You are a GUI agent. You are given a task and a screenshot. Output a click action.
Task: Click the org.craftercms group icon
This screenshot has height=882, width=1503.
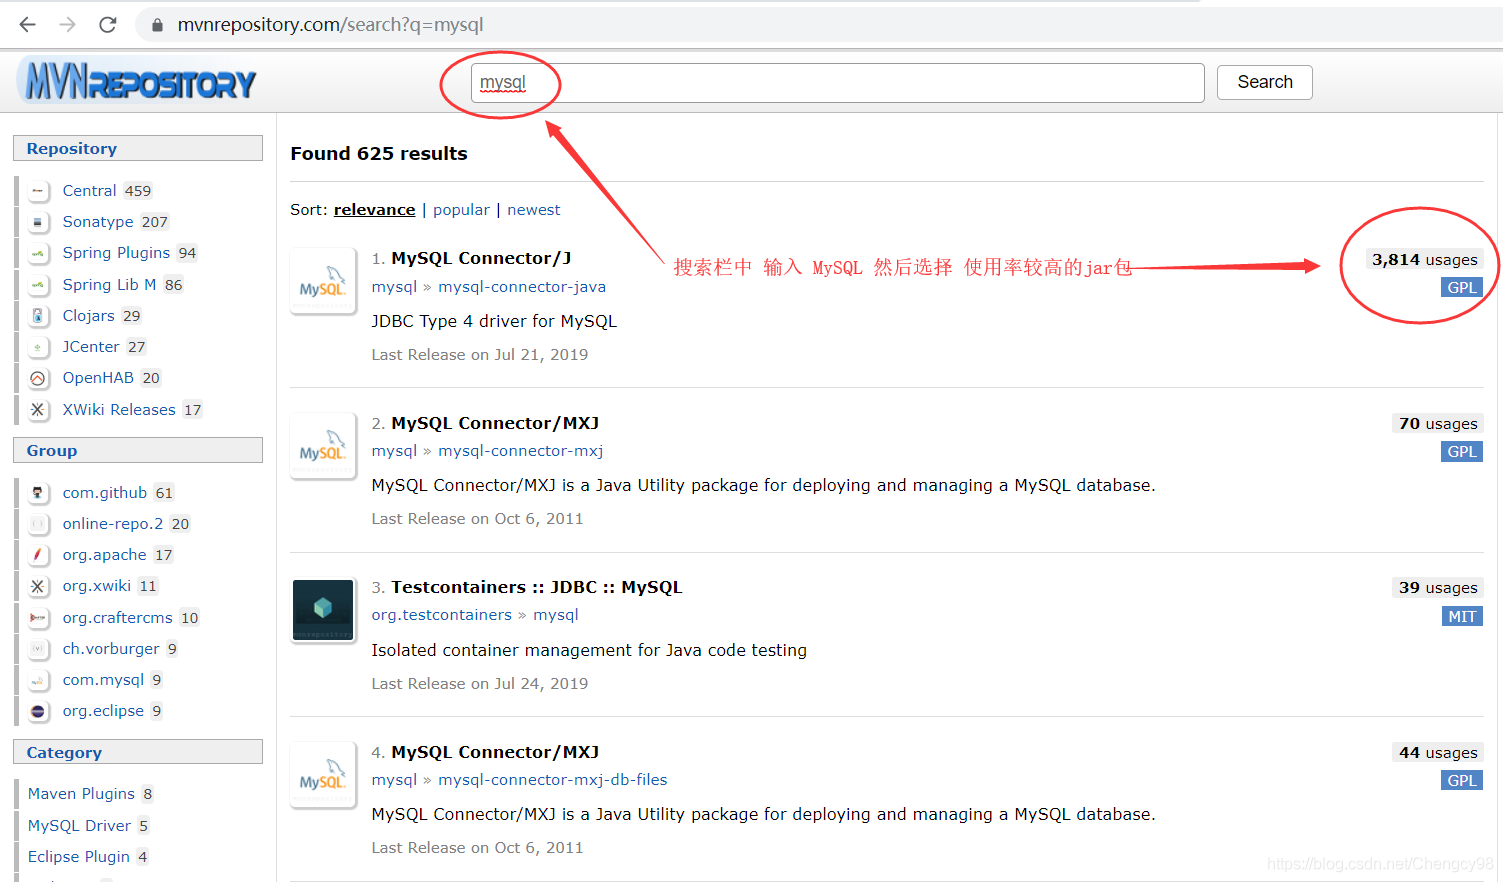click(38, 618)
